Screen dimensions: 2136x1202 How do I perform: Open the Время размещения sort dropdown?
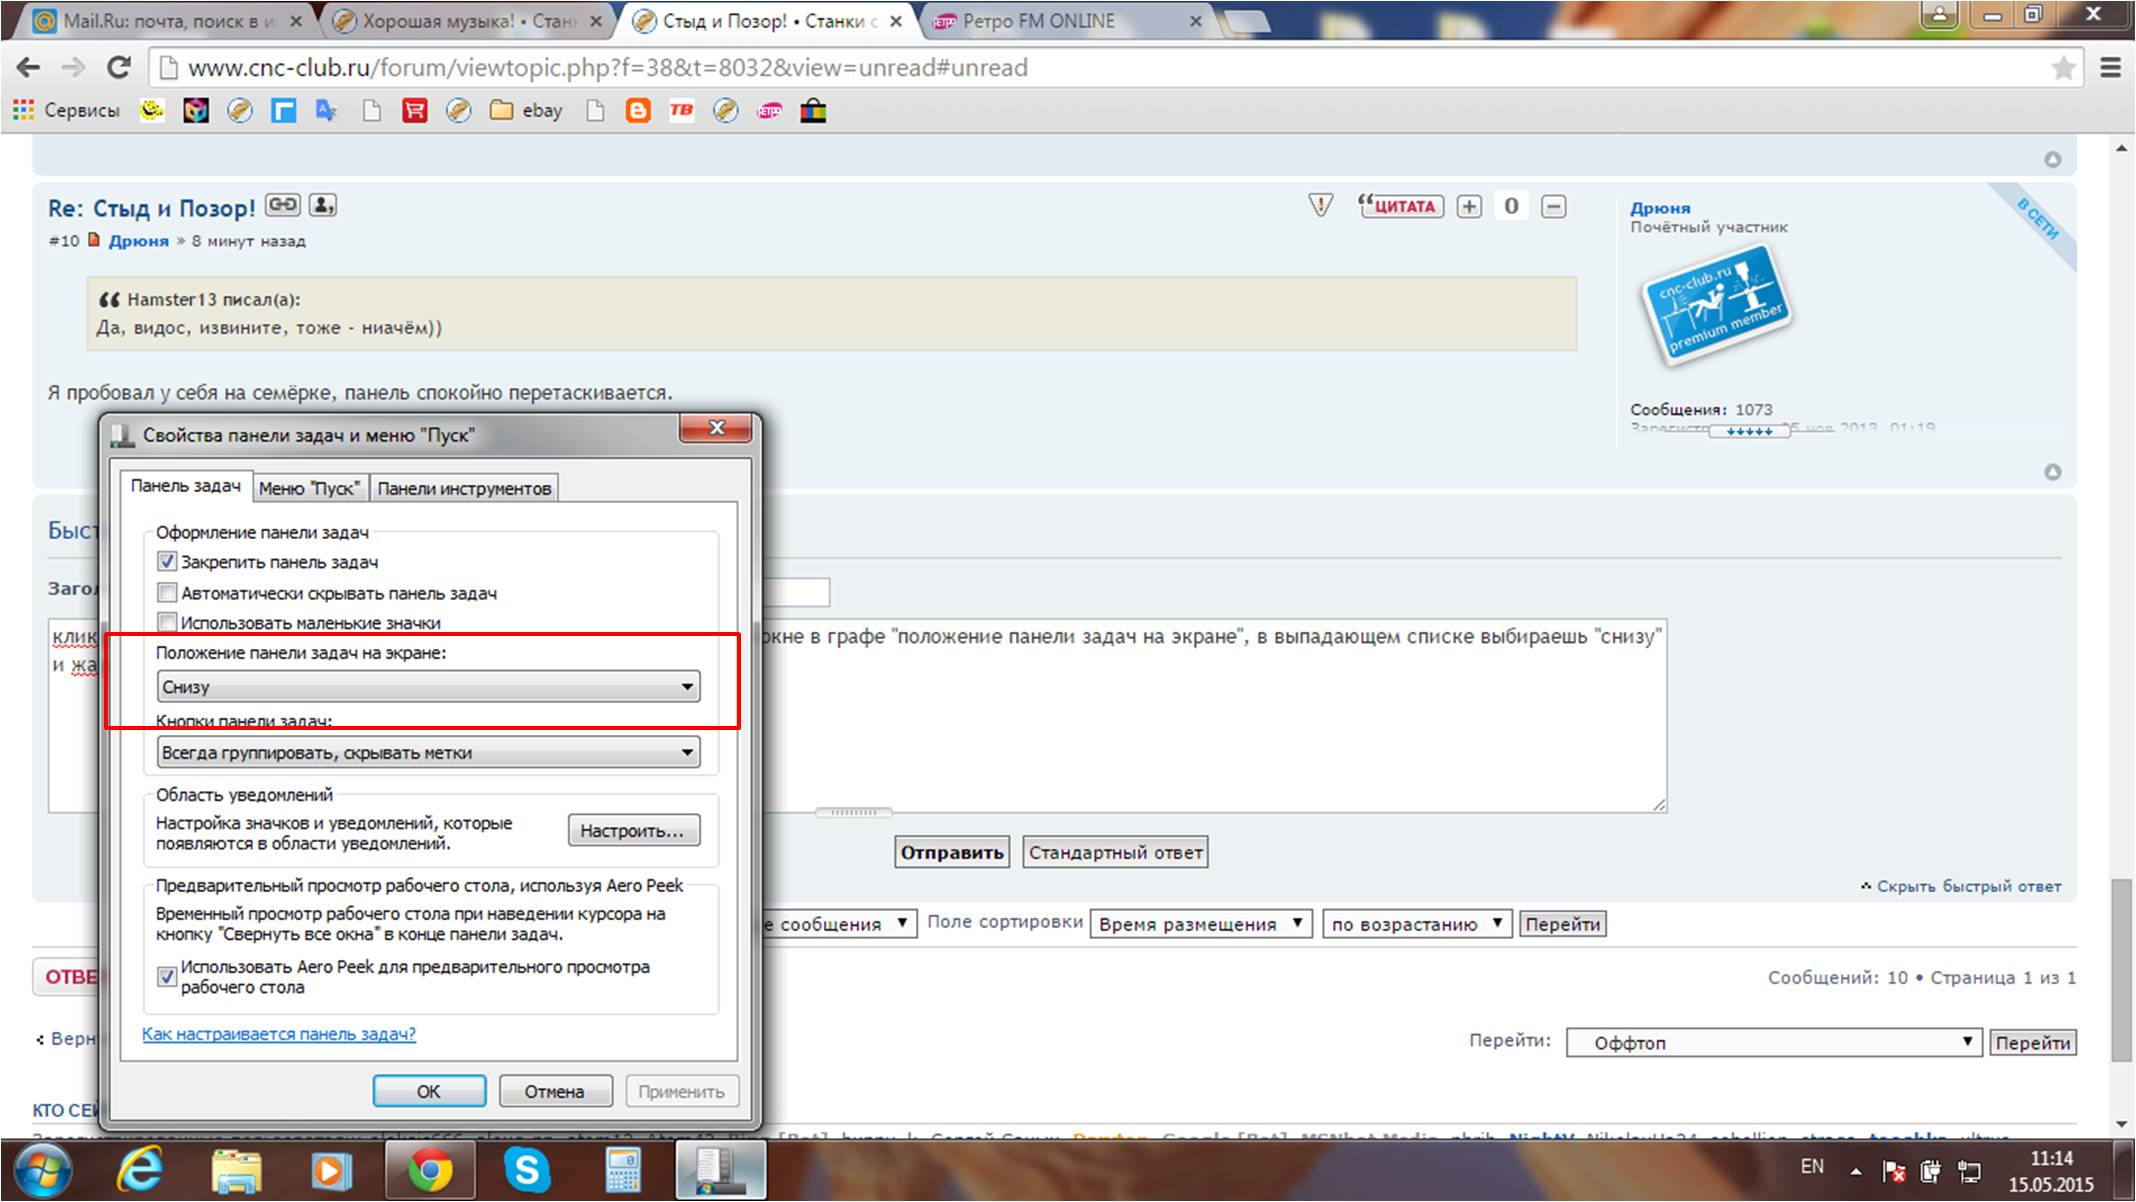coord(1200,924)
